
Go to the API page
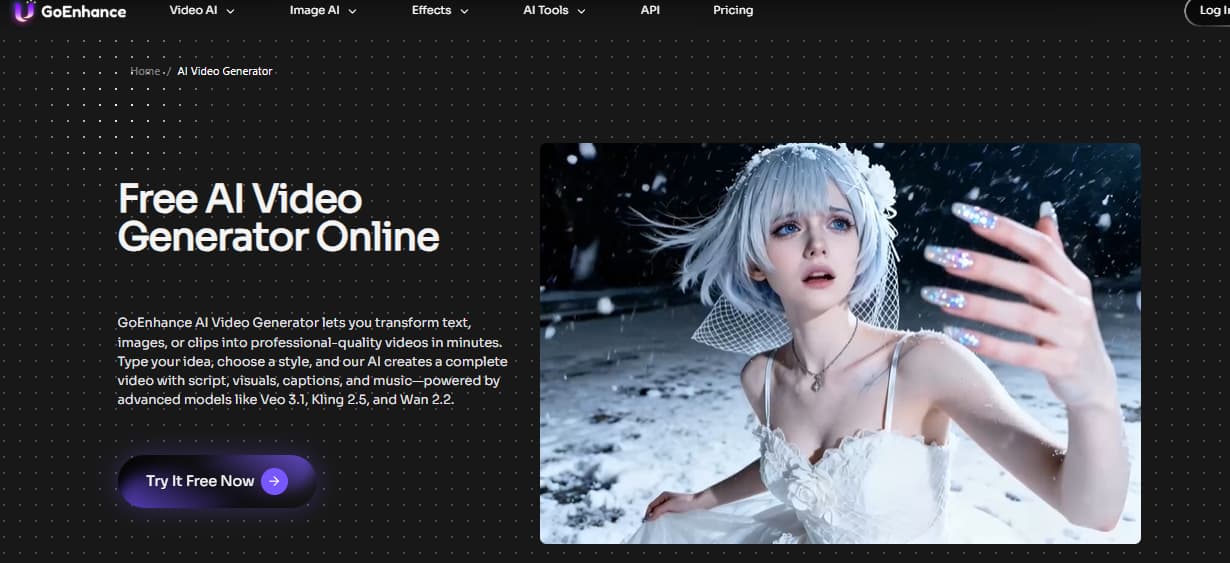coord(650,10)
